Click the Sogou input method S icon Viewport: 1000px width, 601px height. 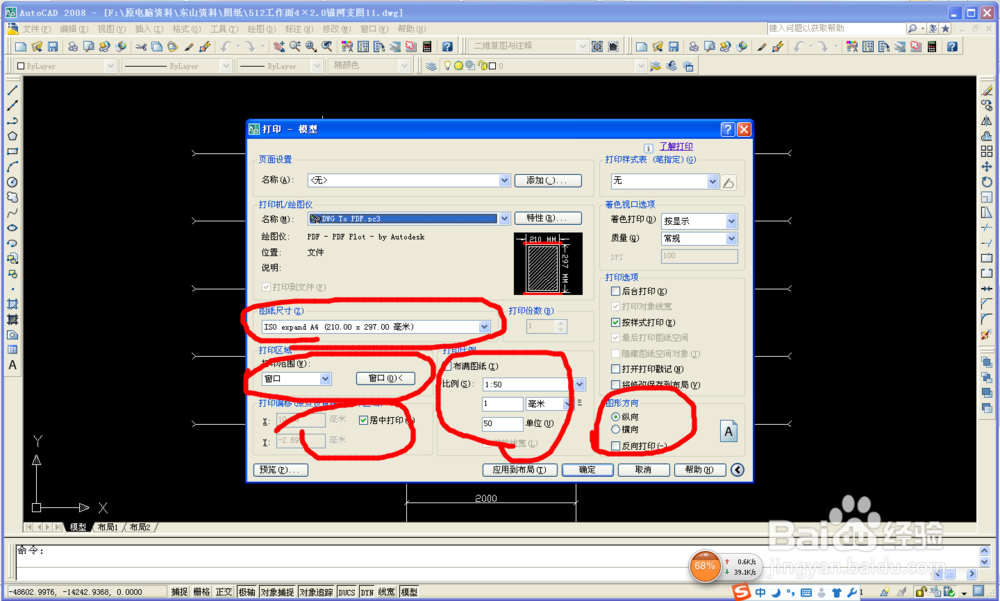click(741, 592)
